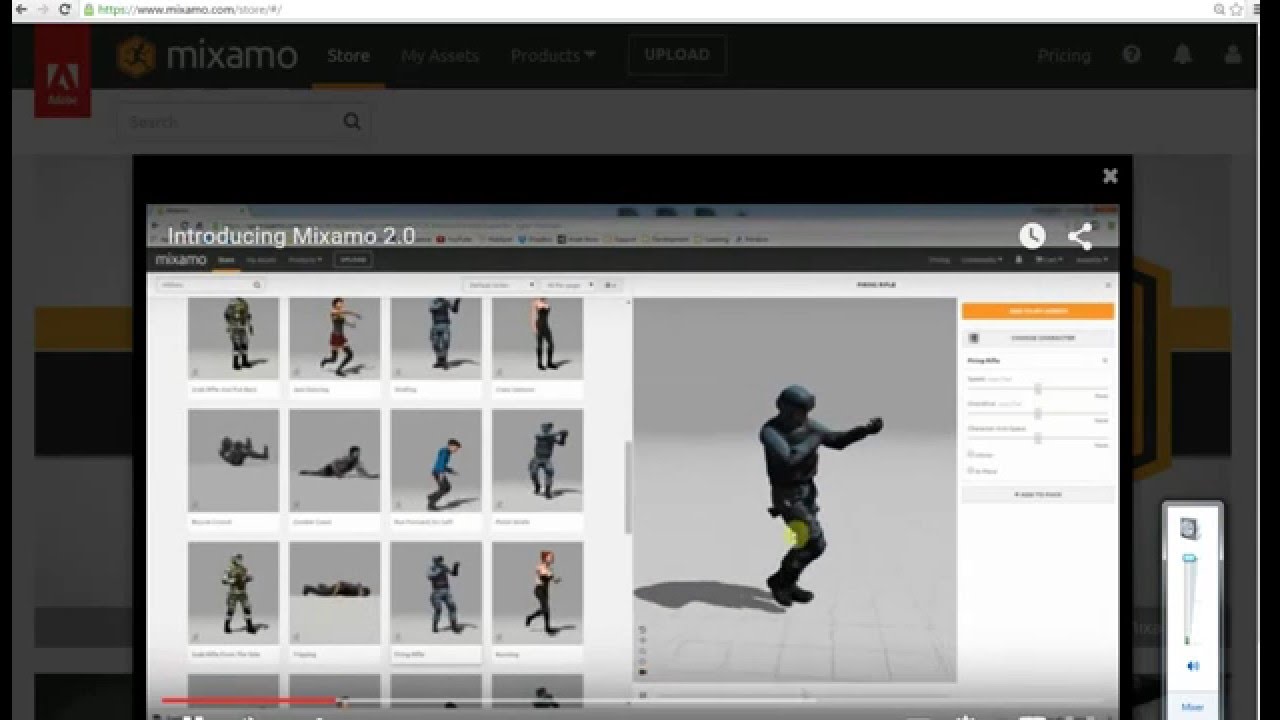Bookmark this page with the star
The height and width of the screenshot is (720, 1280).
[x=1237, y=9]
